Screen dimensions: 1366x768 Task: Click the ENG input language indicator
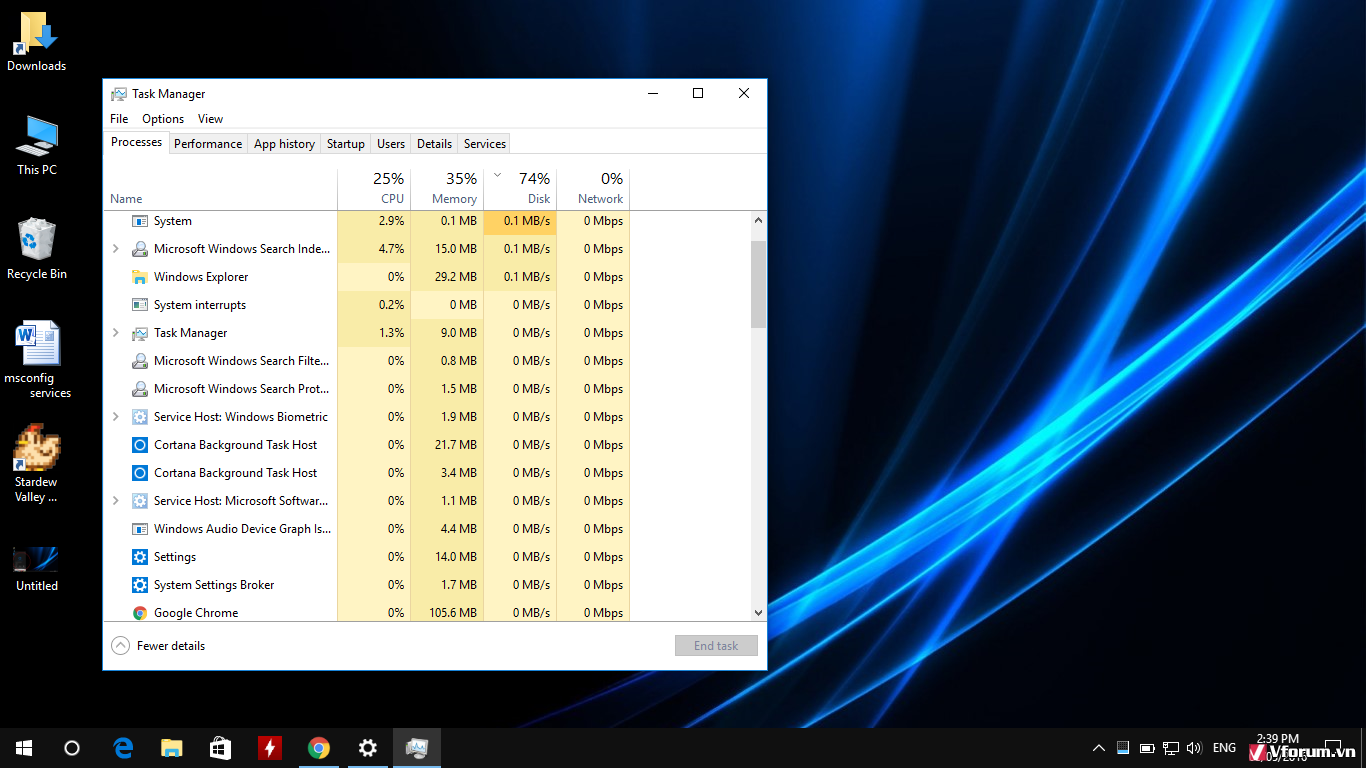tap(1224, 748)
